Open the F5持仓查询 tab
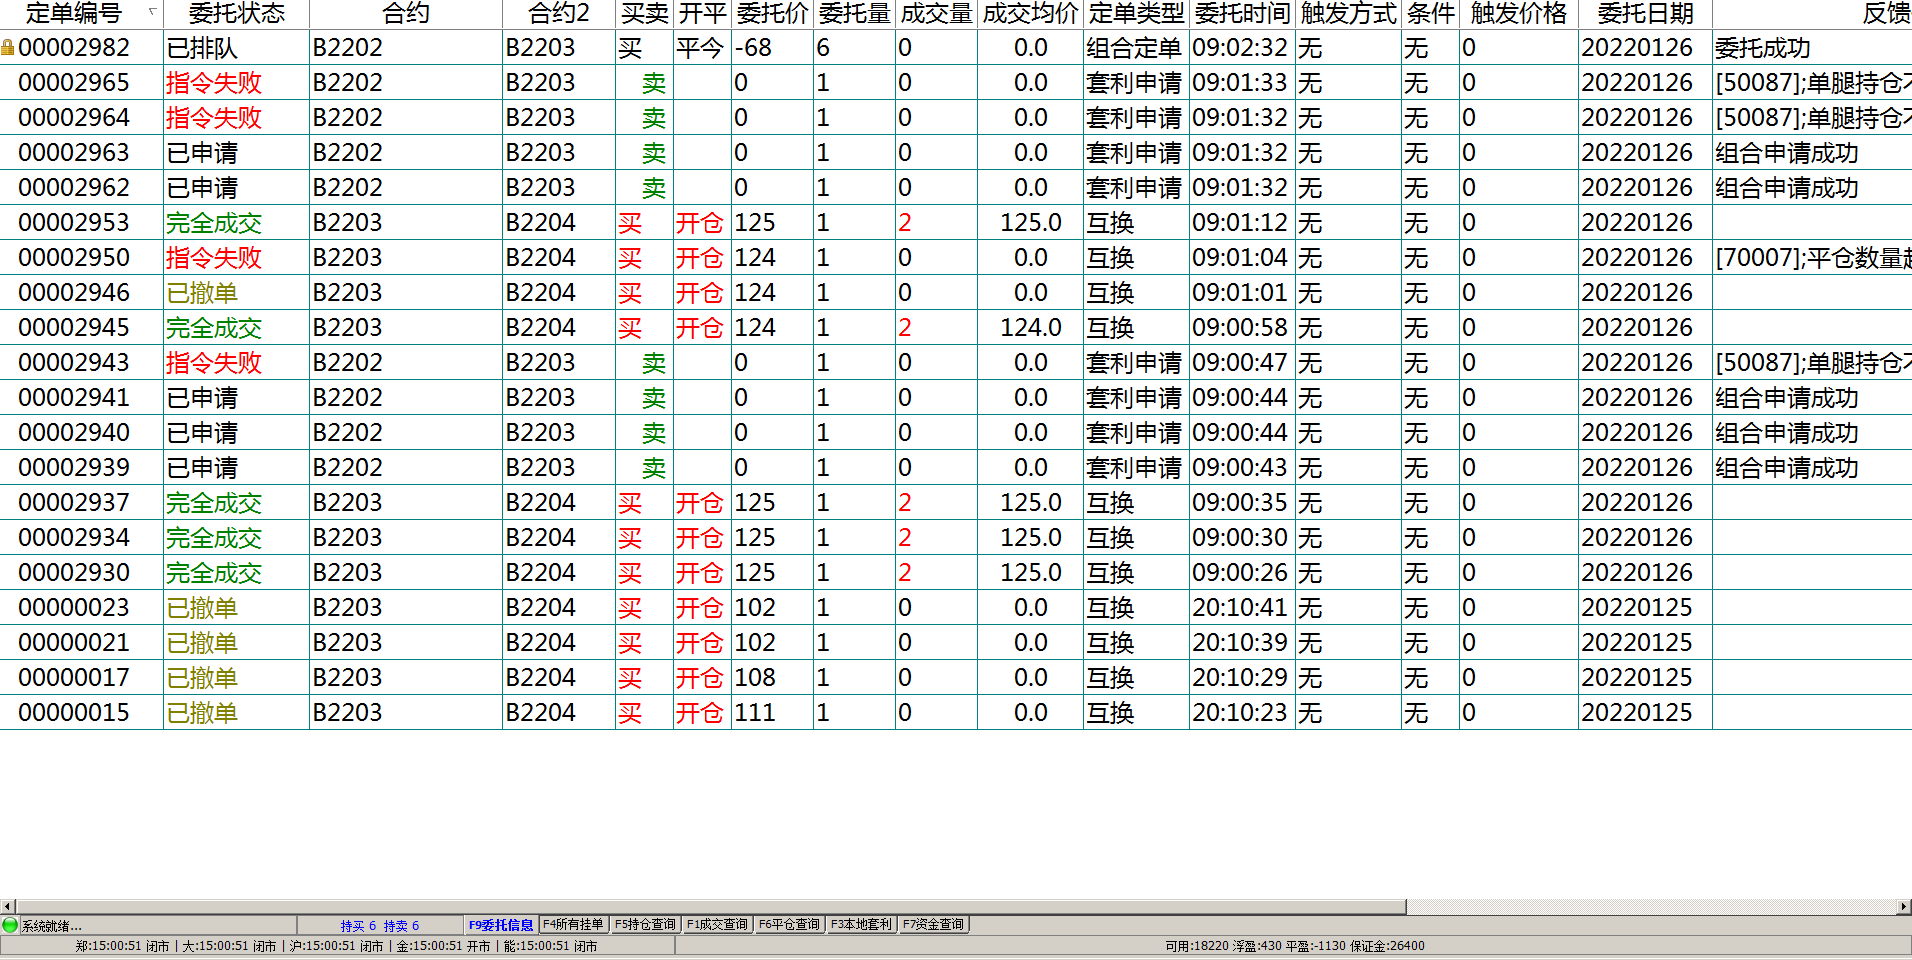Image resolution: width=1912 pixels, height=960 pixels. point(645,925)
